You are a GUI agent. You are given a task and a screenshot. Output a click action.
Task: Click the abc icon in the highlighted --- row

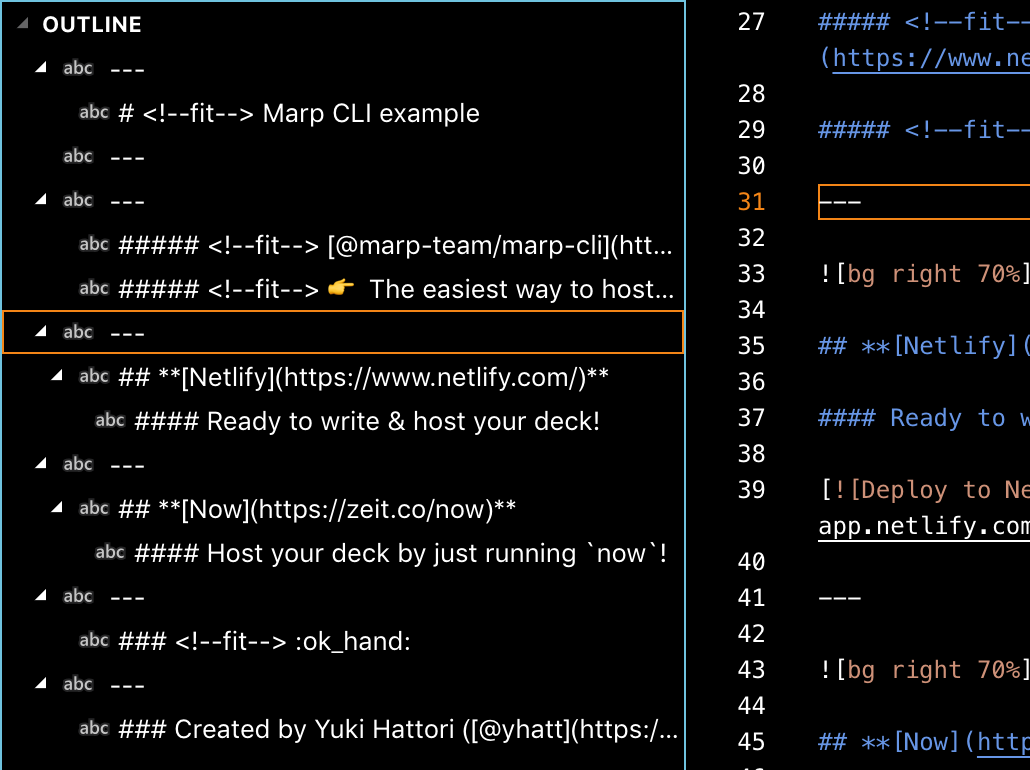click(x=78, y=332)
